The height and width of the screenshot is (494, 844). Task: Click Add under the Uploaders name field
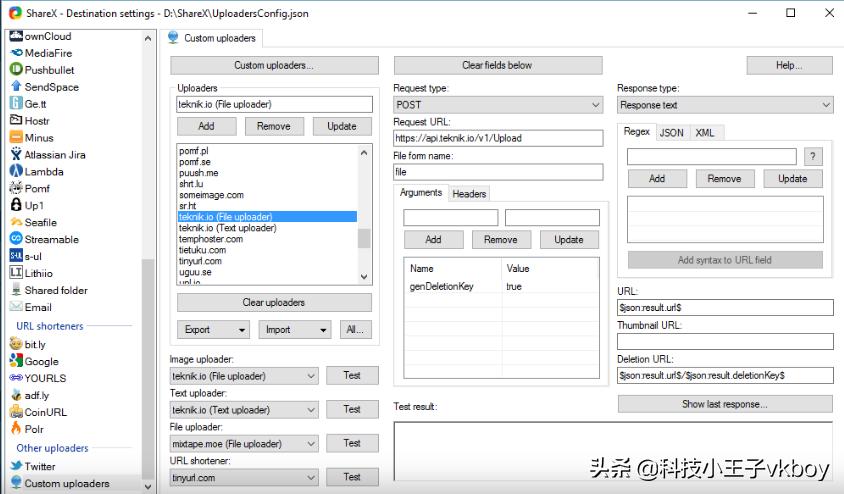point(206,126)
